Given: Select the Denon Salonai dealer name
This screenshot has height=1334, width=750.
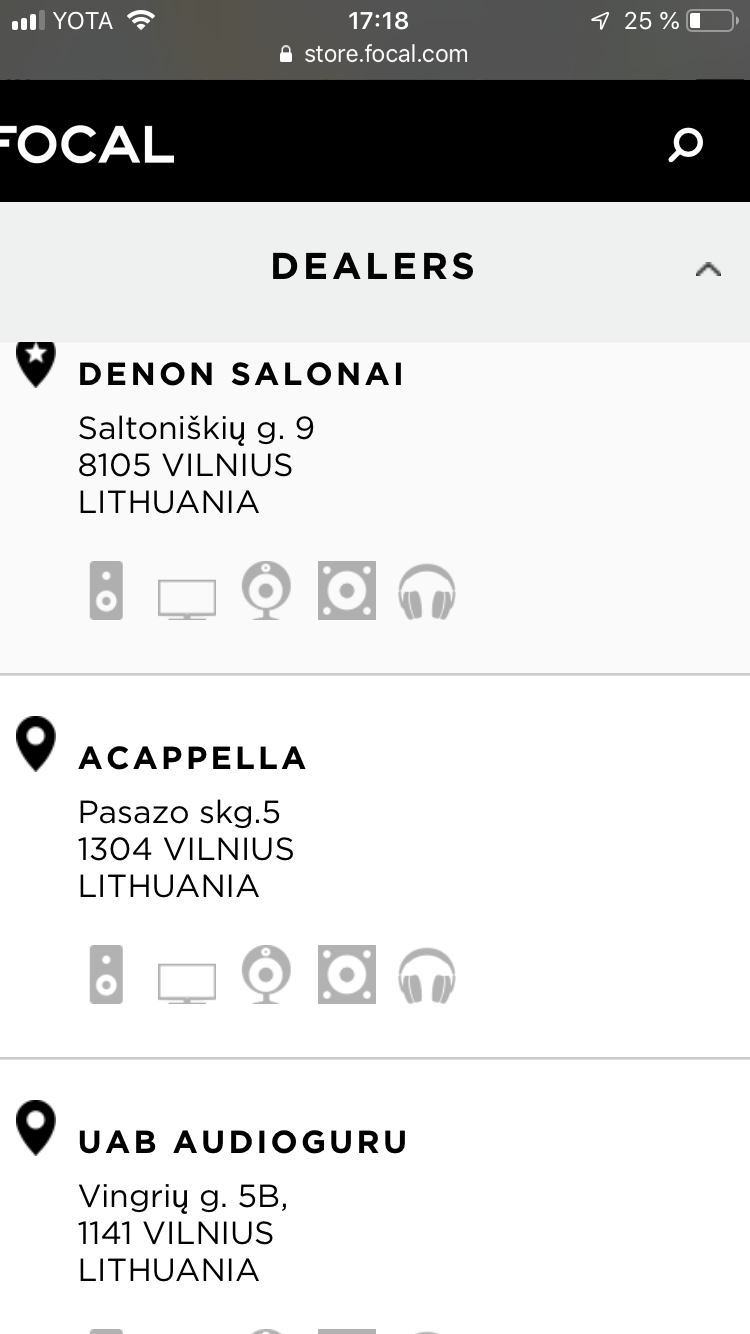Looking at the screenshot, I should click(x=241, y=374).
